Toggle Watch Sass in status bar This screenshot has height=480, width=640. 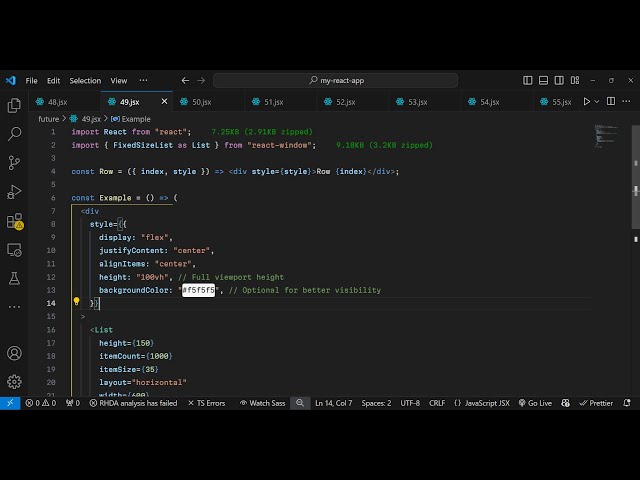tap(262, 403)
